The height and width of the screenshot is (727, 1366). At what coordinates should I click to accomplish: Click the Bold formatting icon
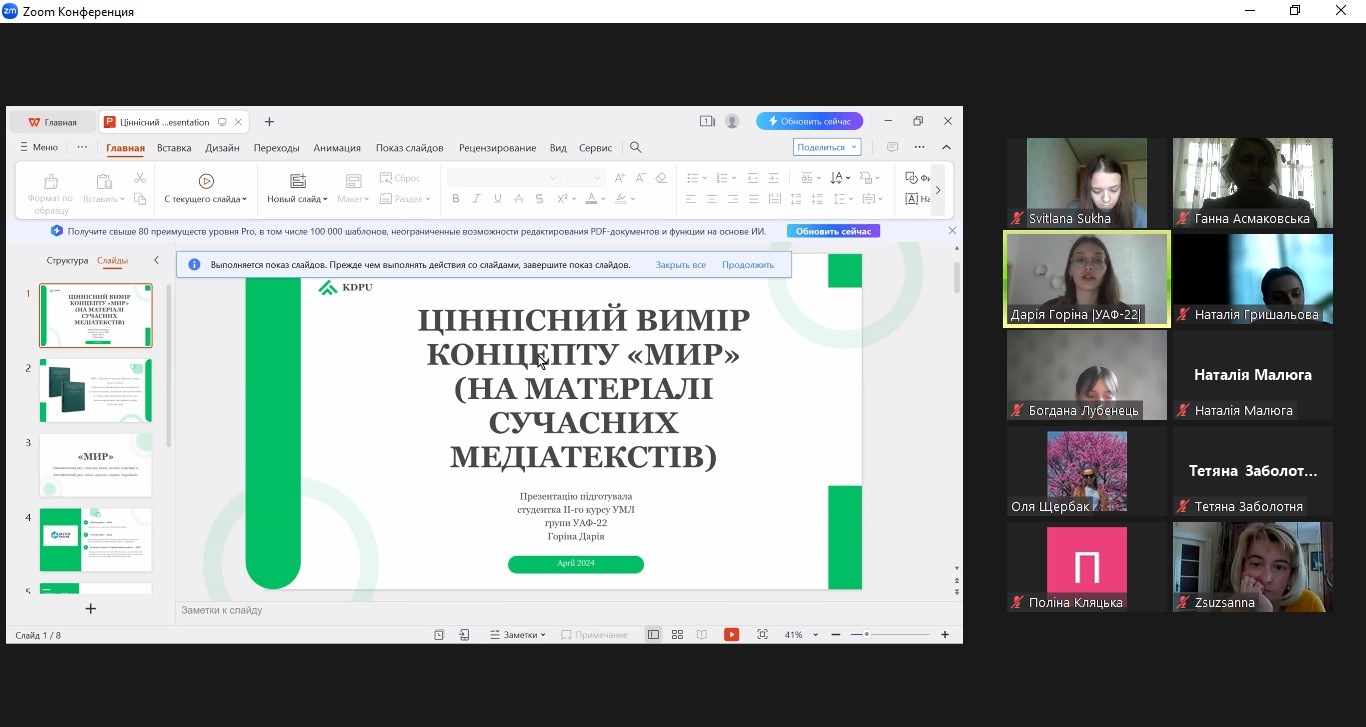456,199
